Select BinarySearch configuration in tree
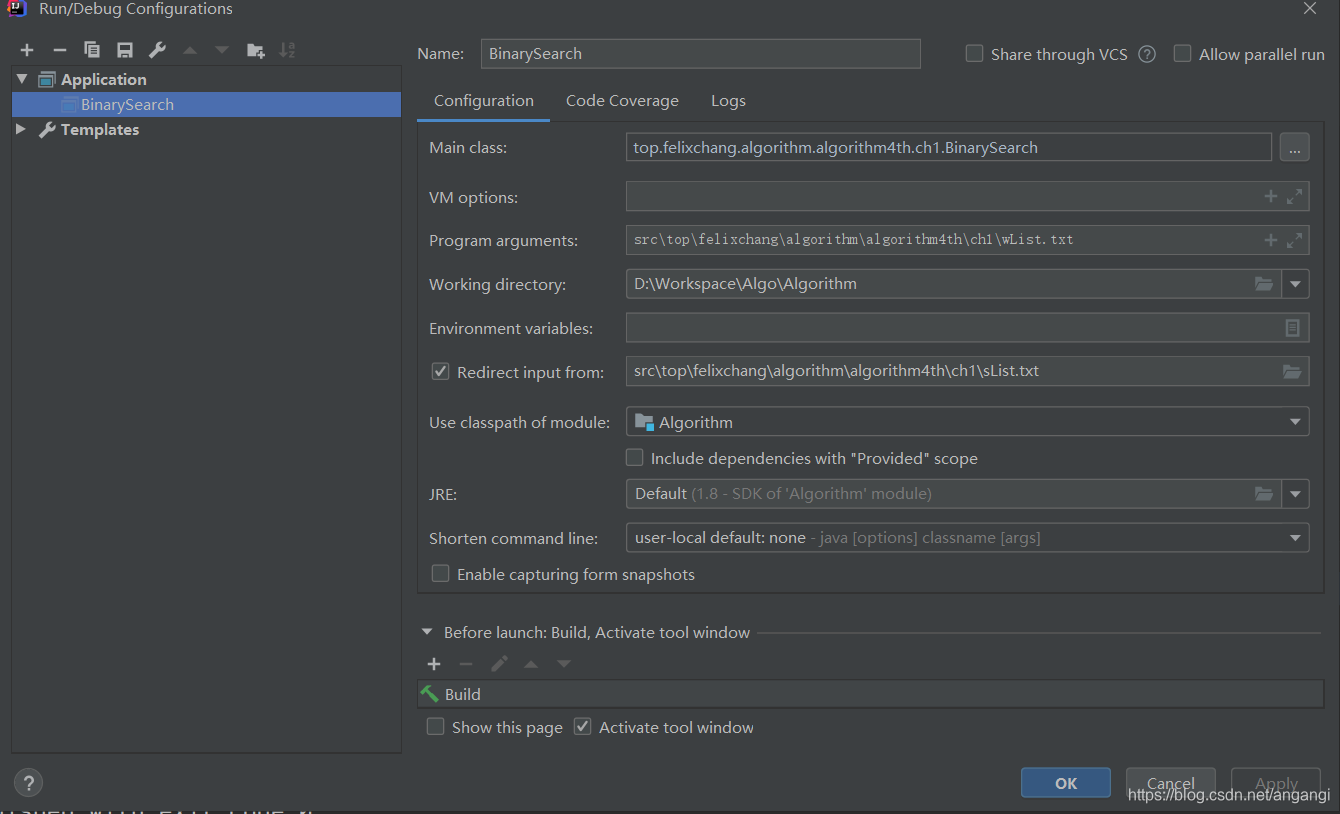Image resolution: width=1340 pixels, height=814 pixels. (x=206, y=104)
